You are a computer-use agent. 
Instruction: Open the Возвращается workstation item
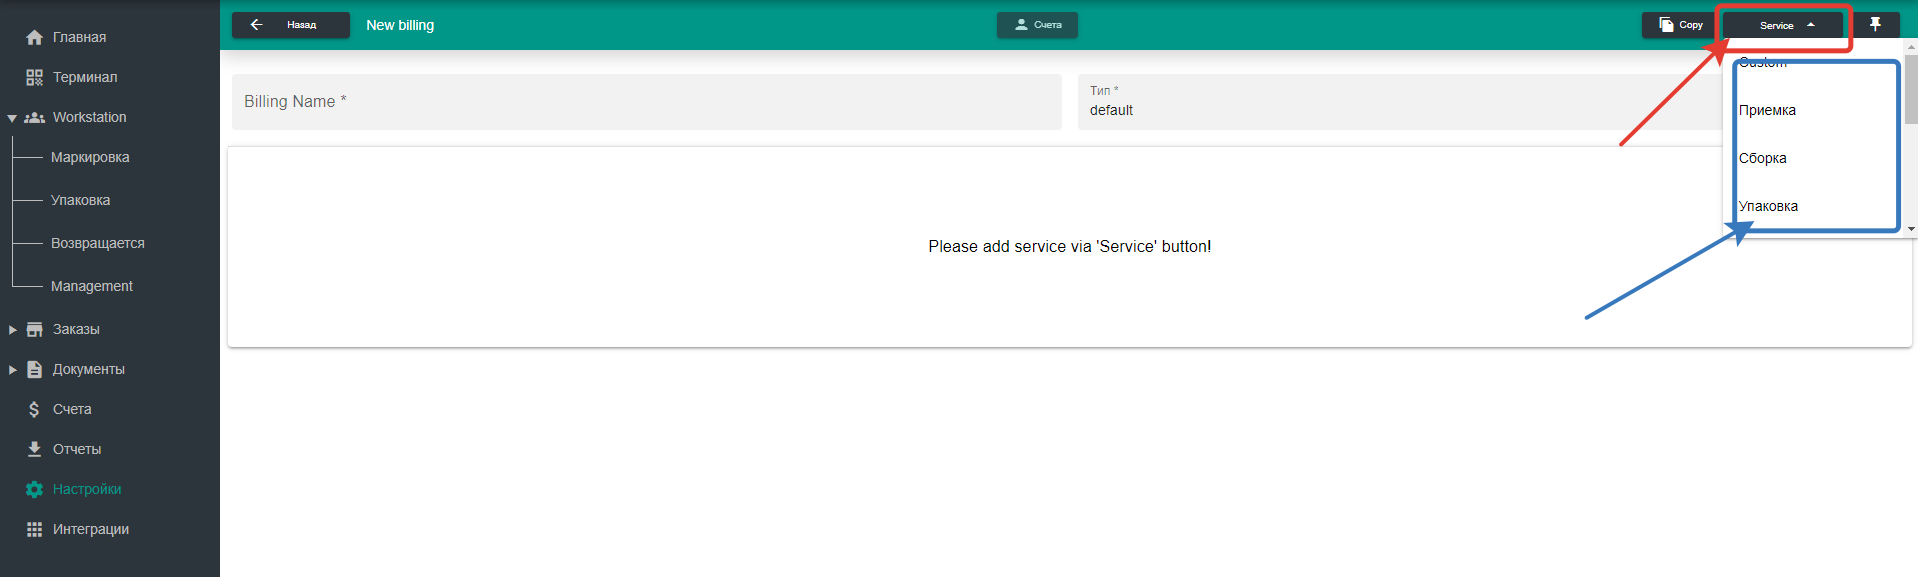pyautogui.click(x=98, y=243)
